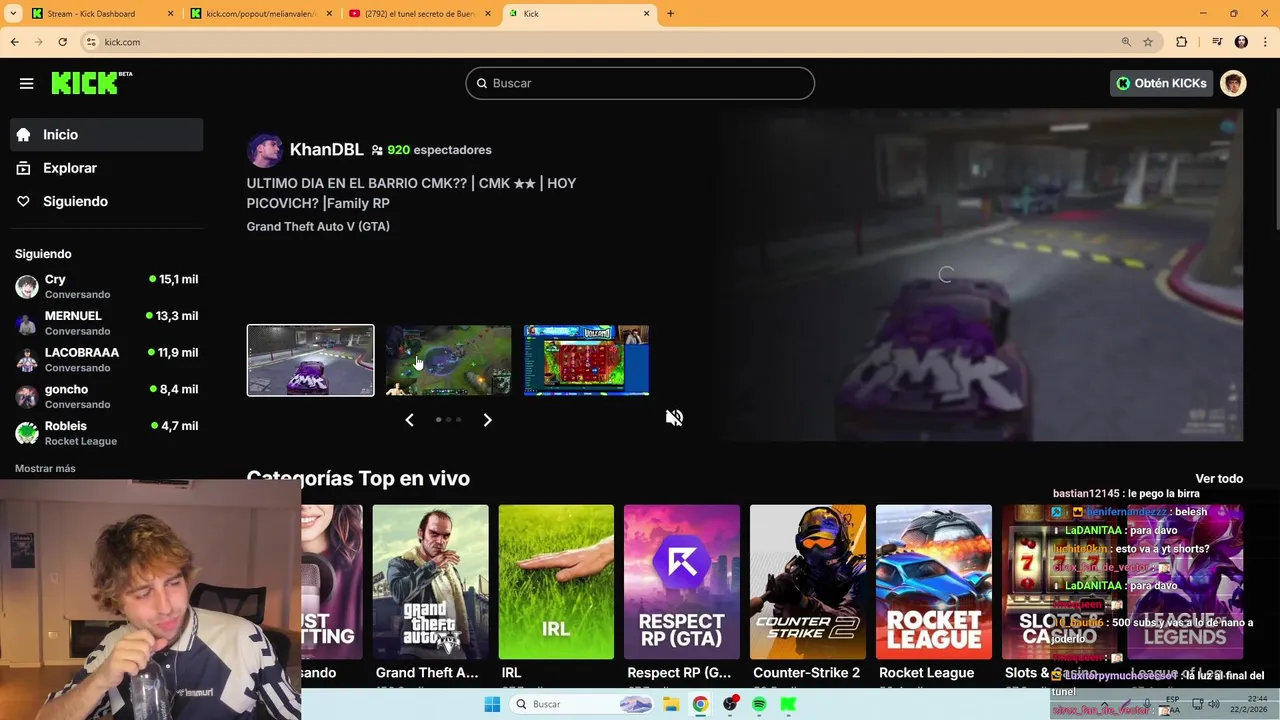Open Cry channel in following list
1280x720 pixels.
pos(106,287)
